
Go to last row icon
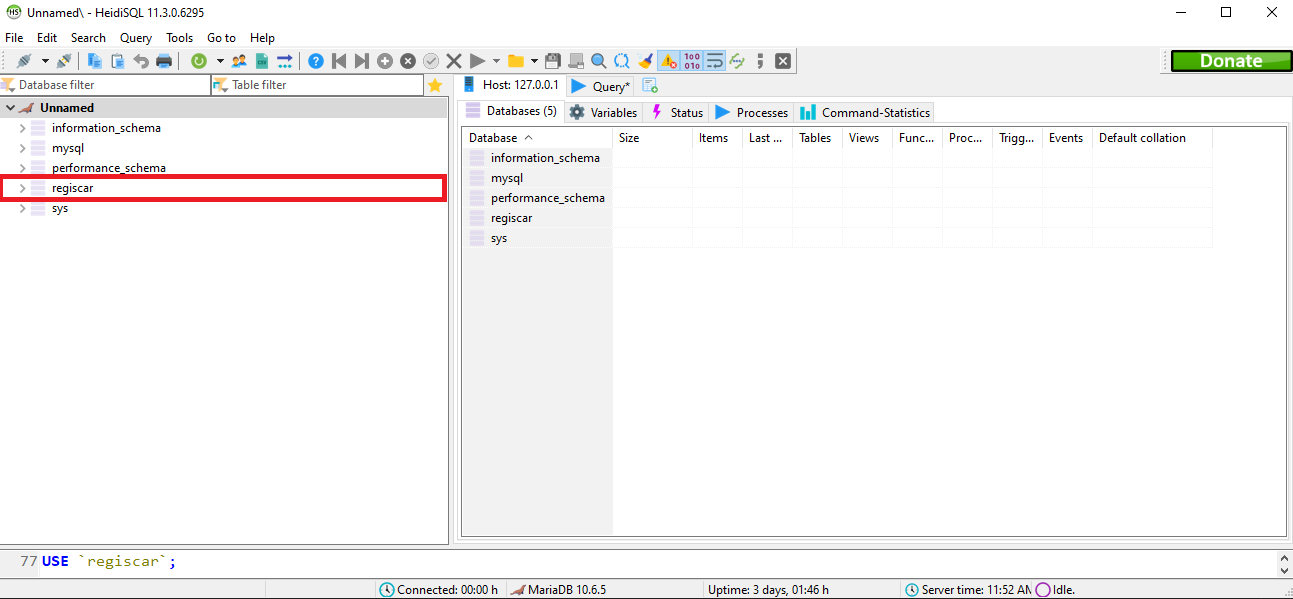[362, 61]
